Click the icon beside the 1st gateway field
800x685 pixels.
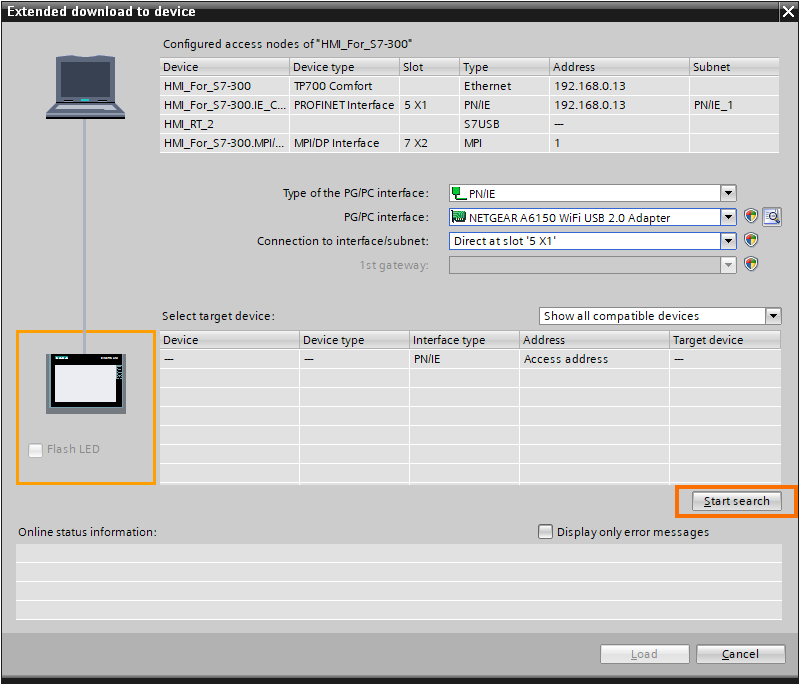[x=751, y=264]
